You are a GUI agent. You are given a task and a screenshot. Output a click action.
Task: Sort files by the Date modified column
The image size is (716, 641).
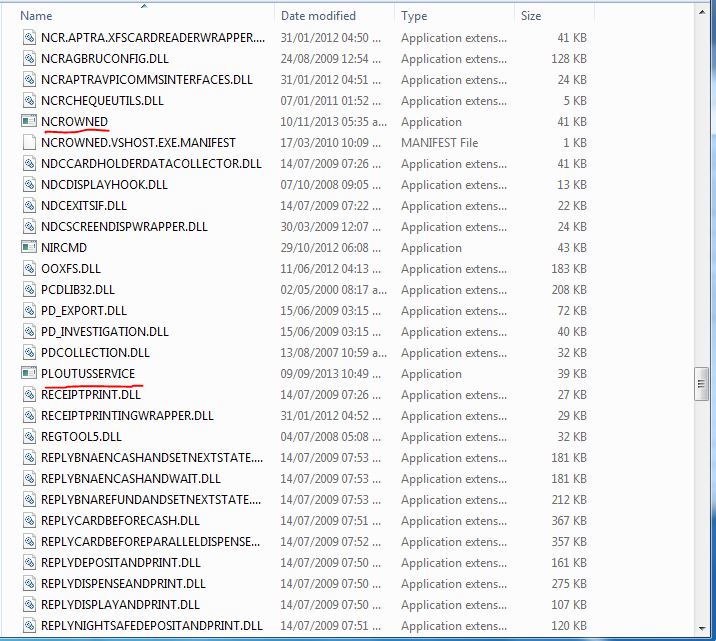point(318,16)
